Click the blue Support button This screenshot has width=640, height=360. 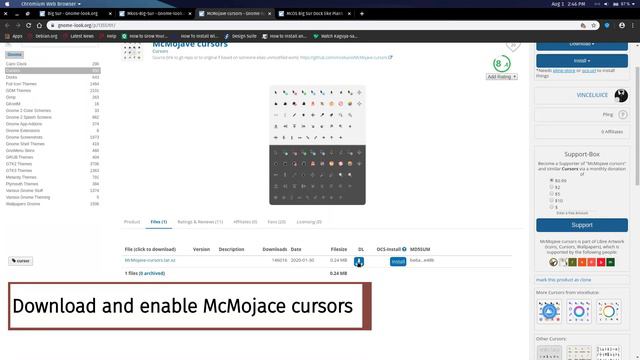582,225
